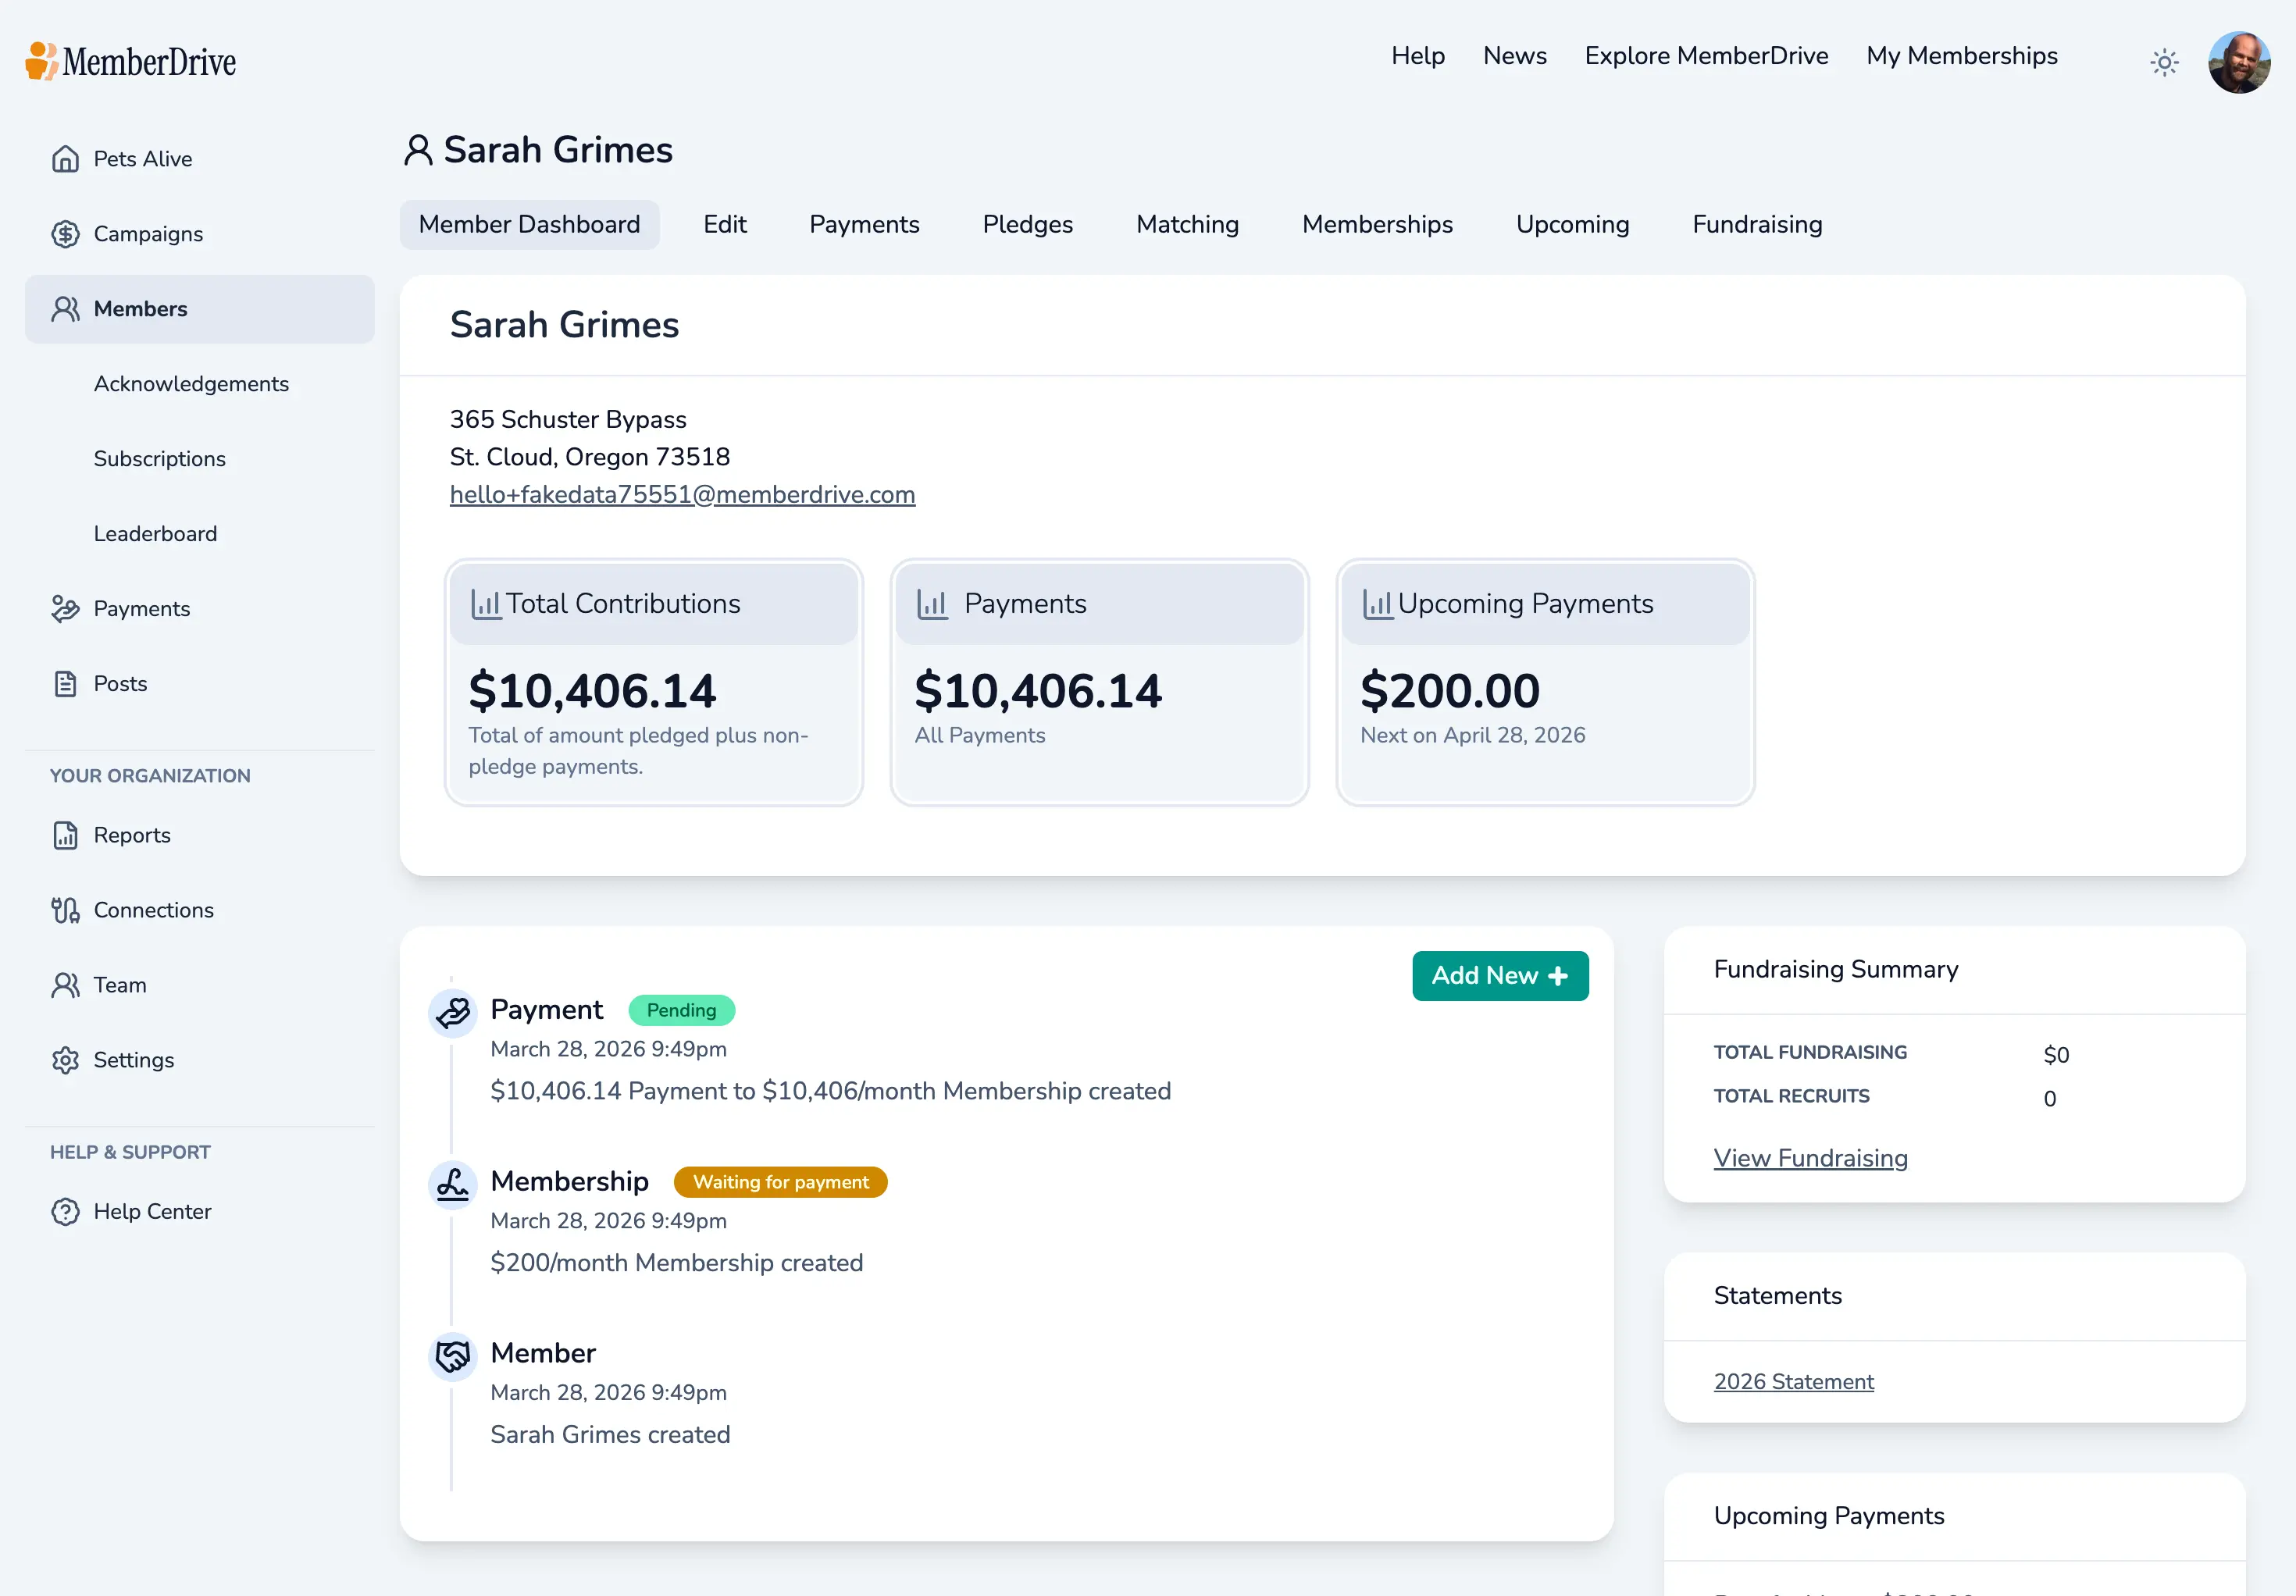Click the Settings gear icon

tap(65, 1060)
